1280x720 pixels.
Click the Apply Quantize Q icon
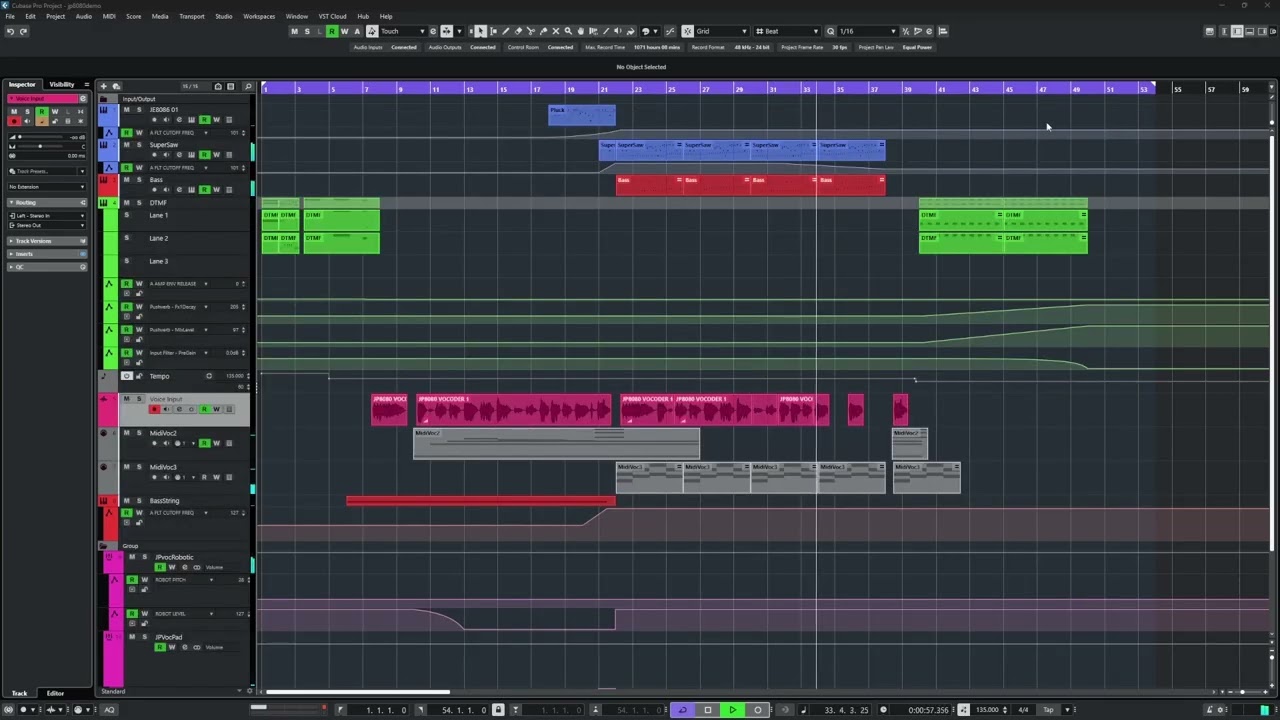[x=830, y=31]
